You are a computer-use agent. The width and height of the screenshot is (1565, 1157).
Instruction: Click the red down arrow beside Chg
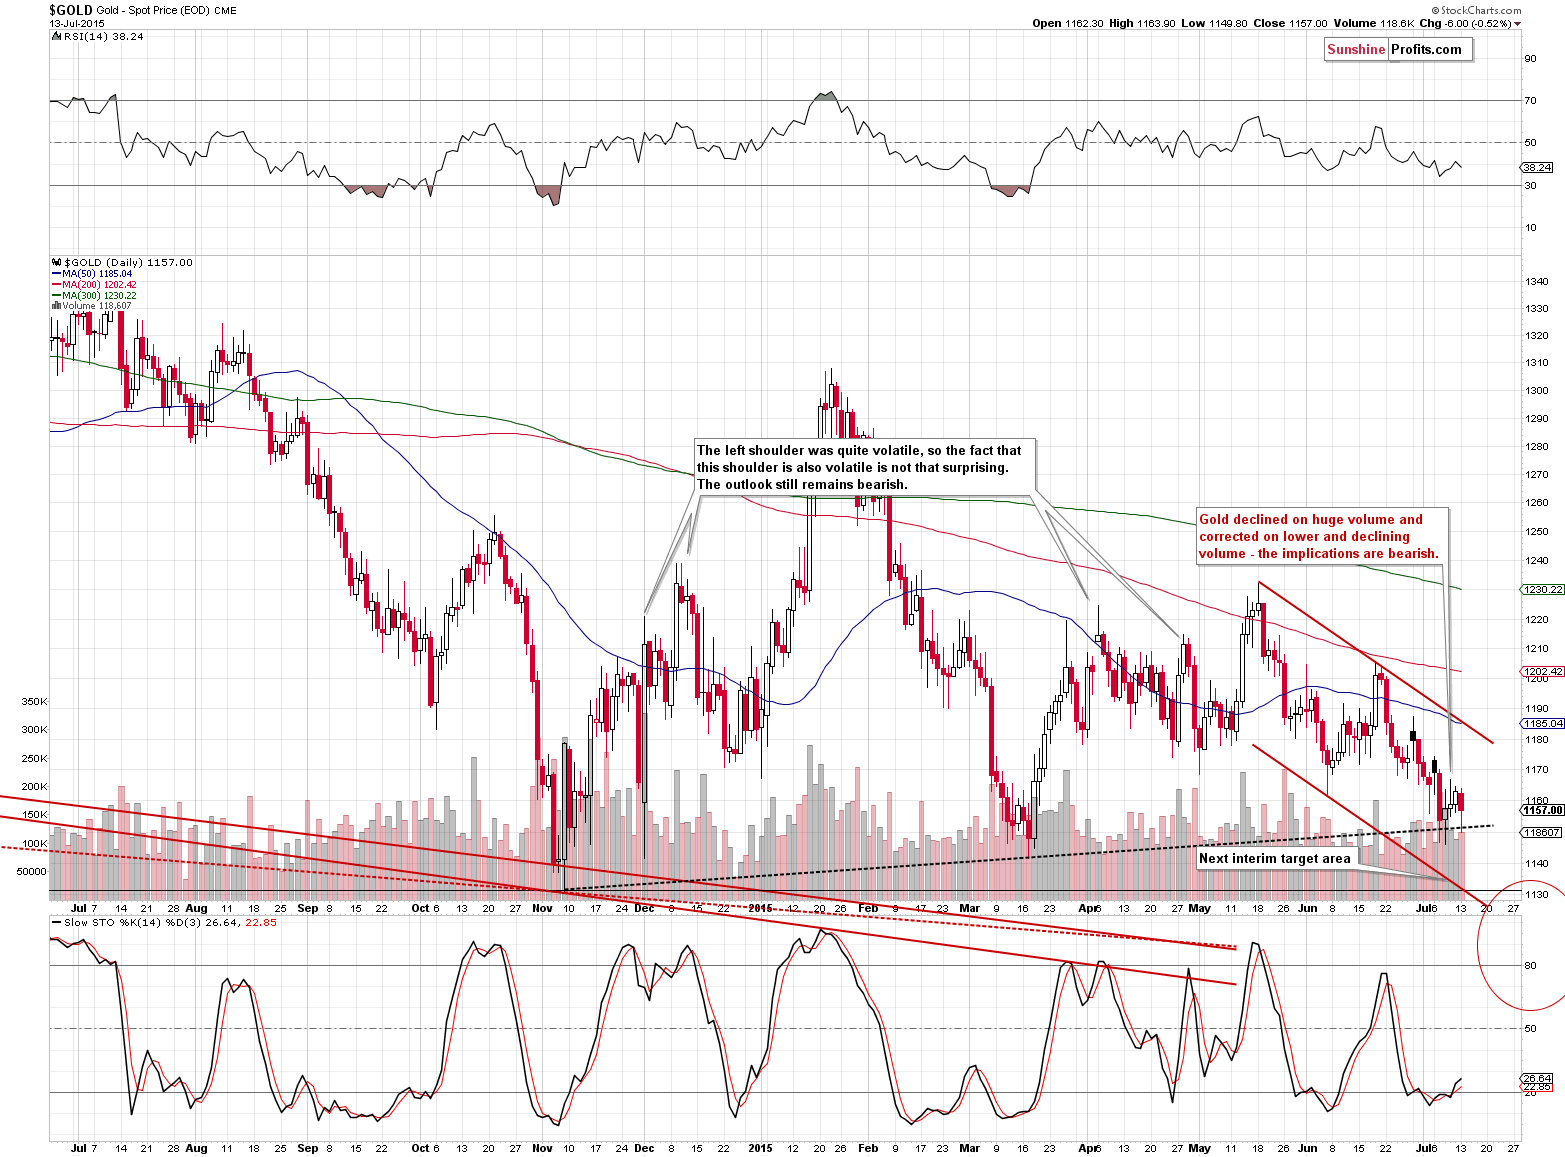tap(1517, 24)
